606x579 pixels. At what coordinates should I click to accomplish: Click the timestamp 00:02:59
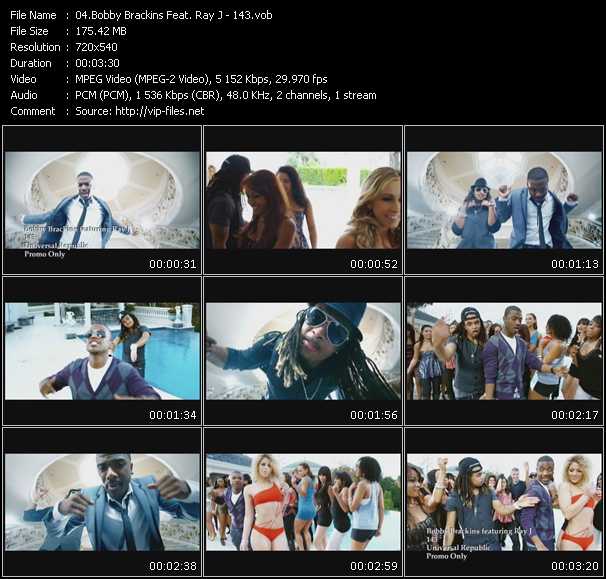[x=374, y=566]
